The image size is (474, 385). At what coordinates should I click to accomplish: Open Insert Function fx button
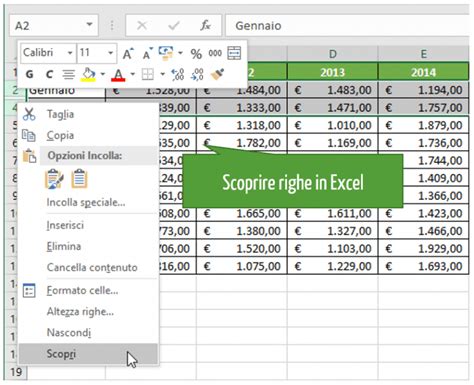(205, 25)
